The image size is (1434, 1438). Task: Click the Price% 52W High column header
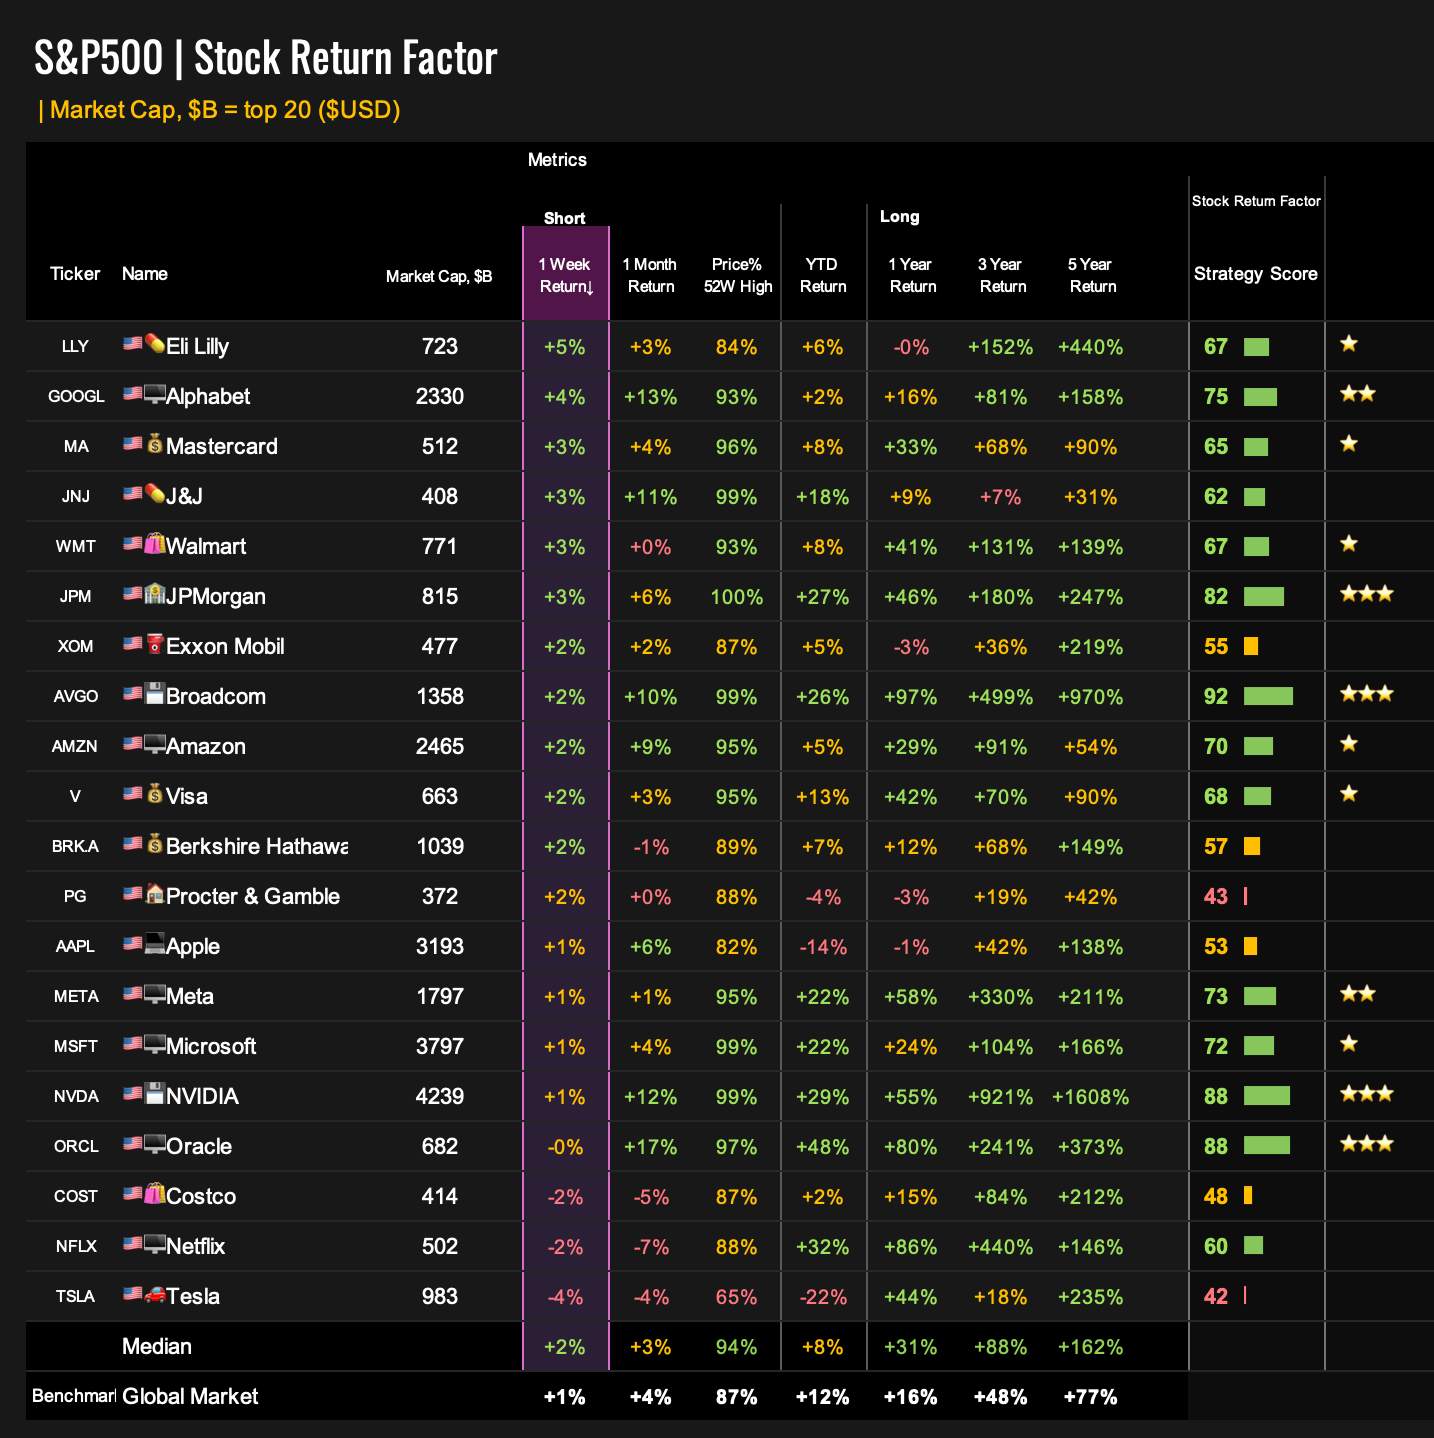tap(737, 275)
